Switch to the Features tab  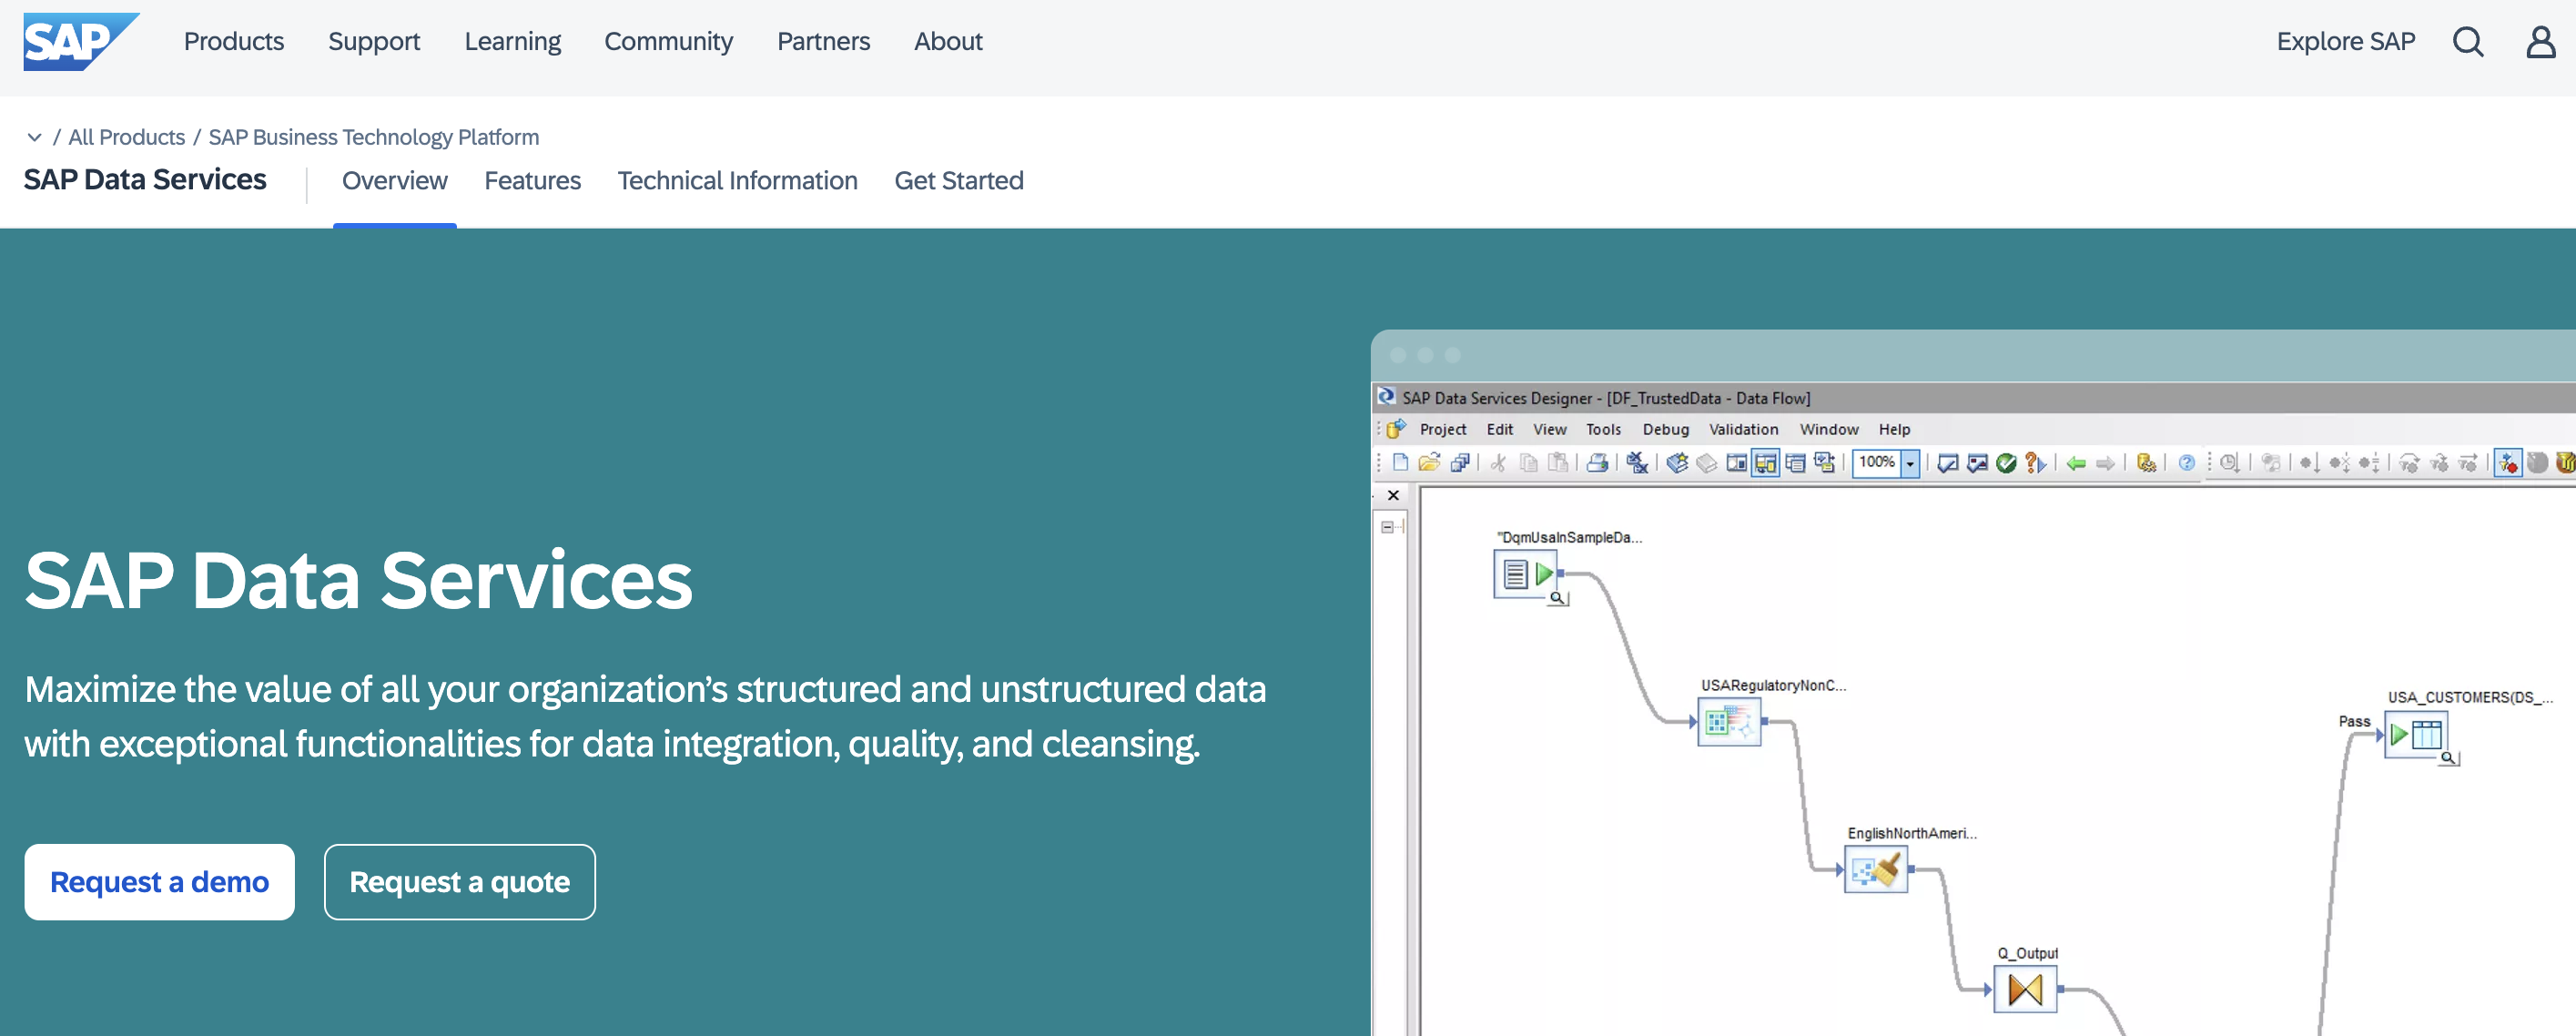pyautogui.click(x=532, y=181)
